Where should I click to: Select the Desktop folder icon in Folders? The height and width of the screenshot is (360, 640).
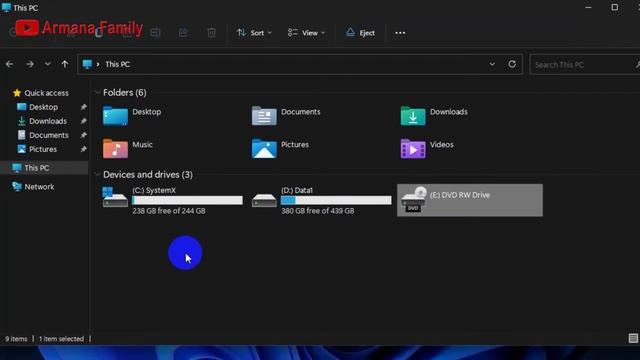115,116
